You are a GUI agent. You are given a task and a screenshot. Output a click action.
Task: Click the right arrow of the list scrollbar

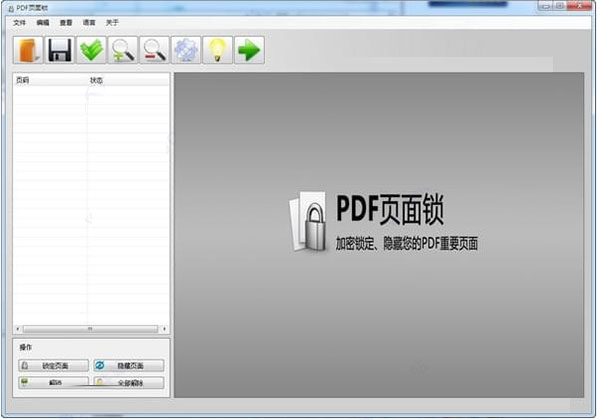point(165,329)
